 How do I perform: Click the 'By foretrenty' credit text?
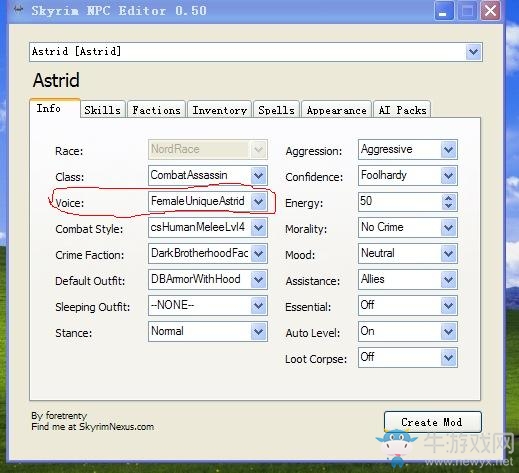point(59,416)
